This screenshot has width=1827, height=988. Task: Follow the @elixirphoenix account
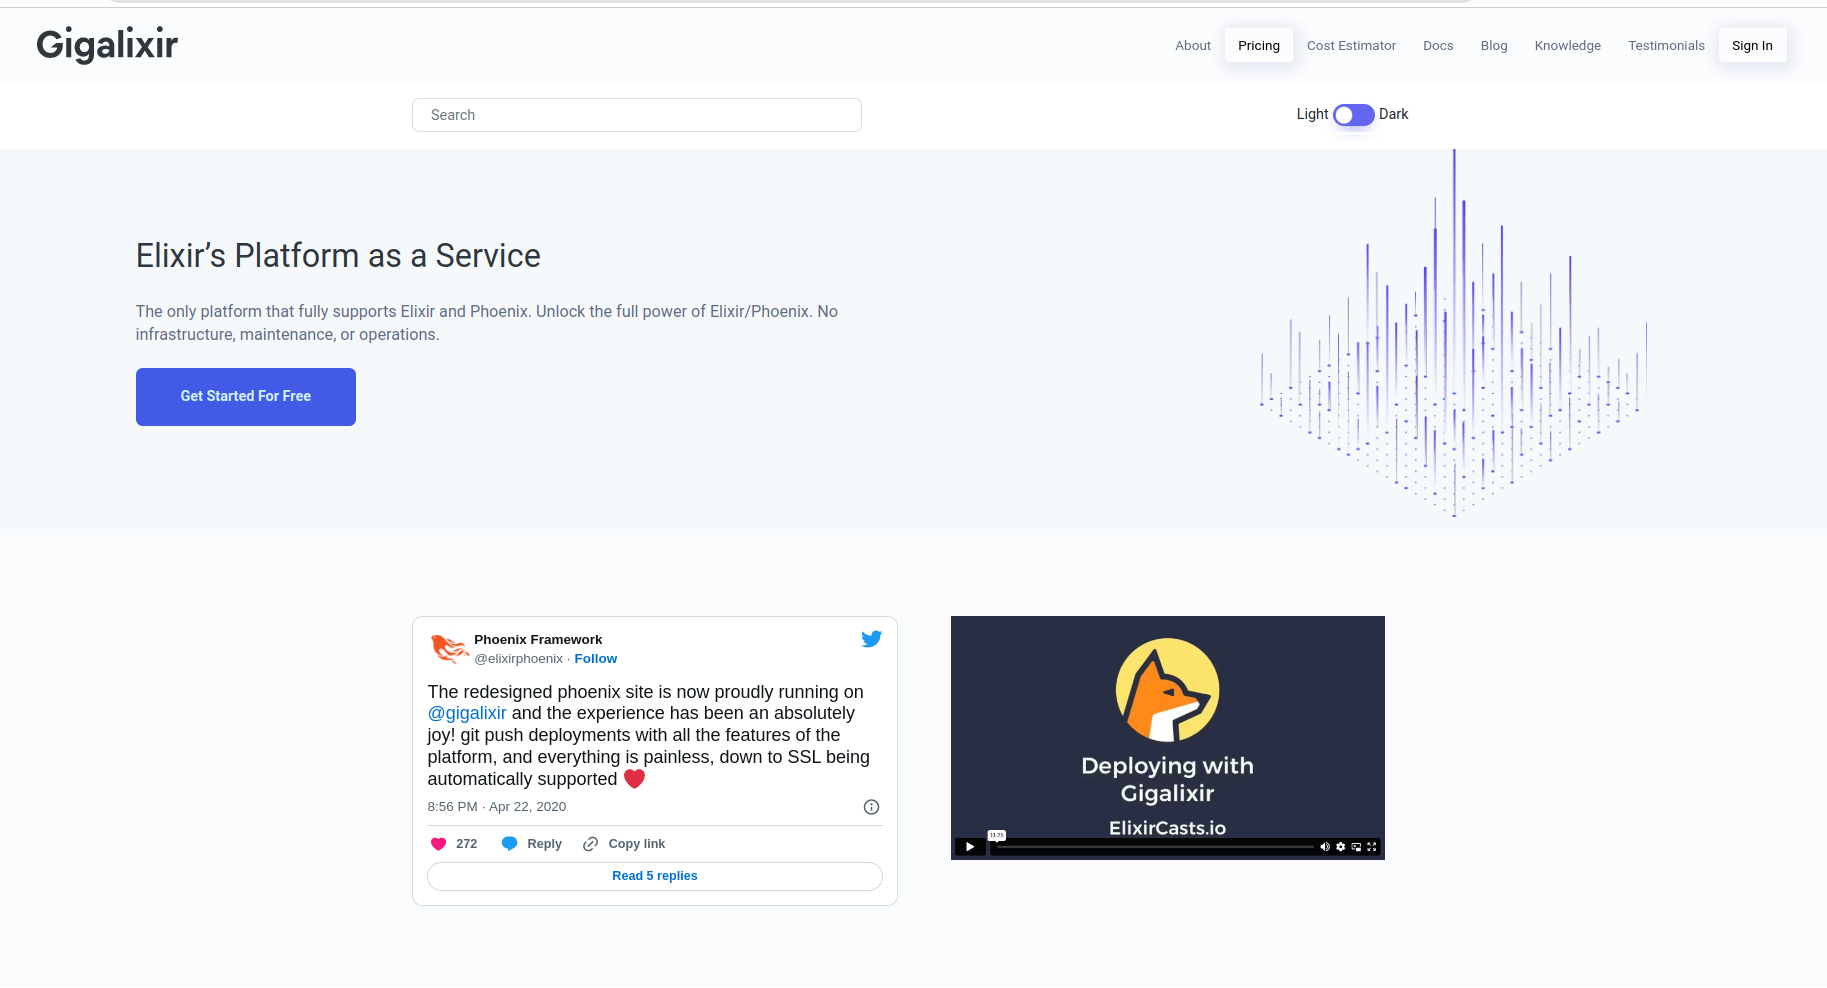click(595, 659)
